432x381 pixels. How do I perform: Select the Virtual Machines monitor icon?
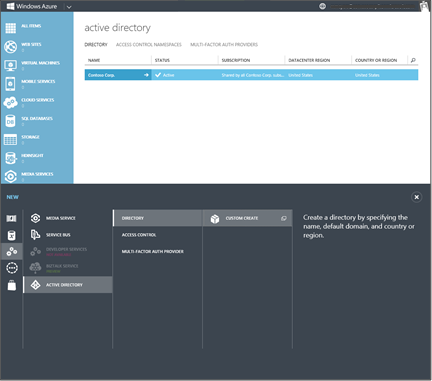coord(10,65)
